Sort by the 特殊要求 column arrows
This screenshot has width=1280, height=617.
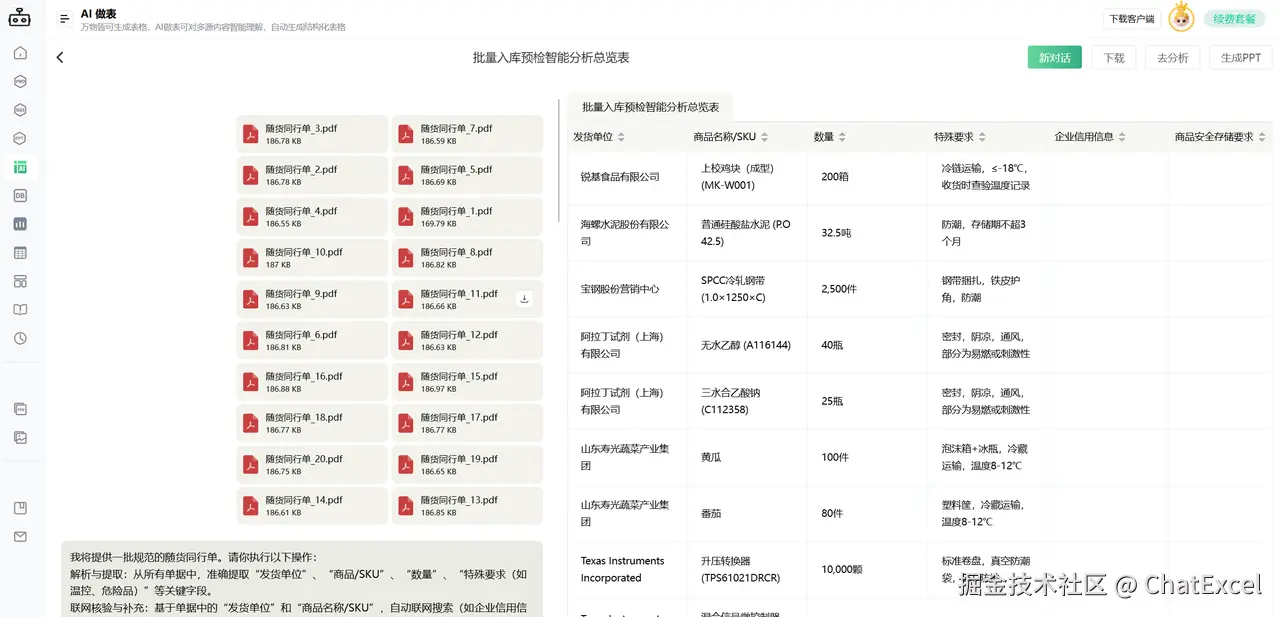click(982, 137)
